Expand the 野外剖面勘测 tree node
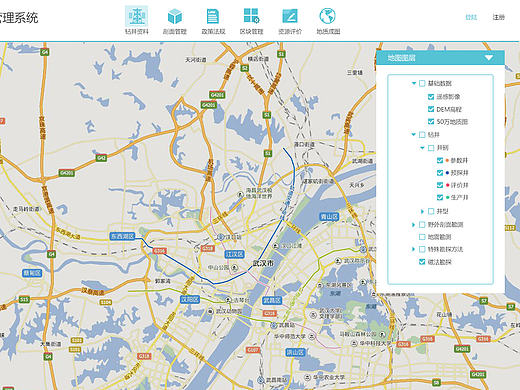Image resolution: width=520 pixels, height=390 pixels. (414, 224)
